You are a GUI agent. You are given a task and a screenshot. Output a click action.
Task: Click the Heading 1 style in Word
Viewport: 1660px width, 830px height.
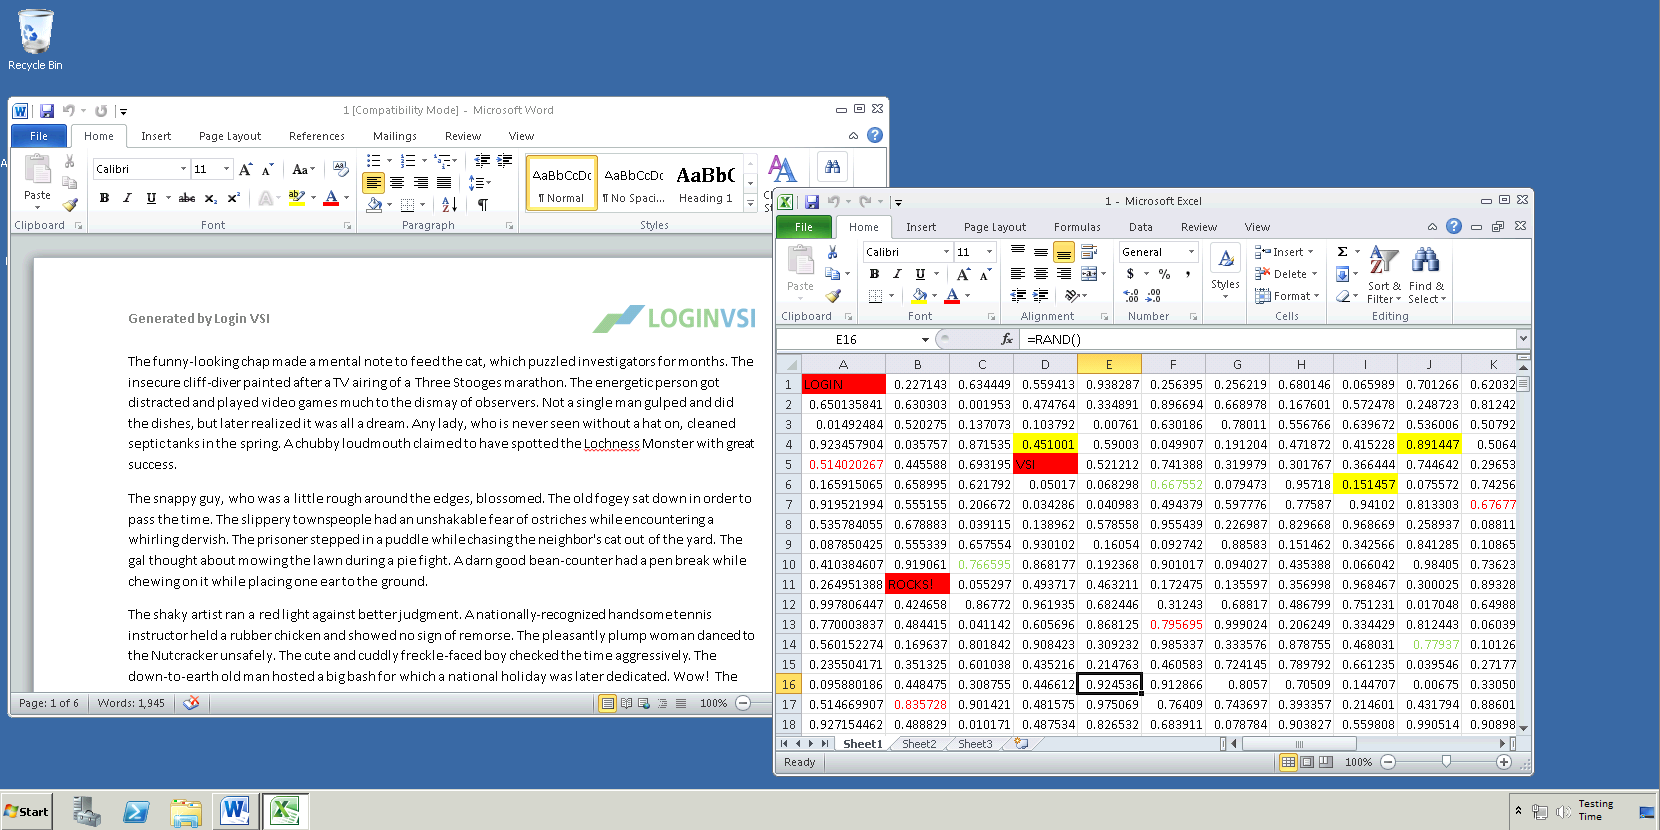click(705, 183)
